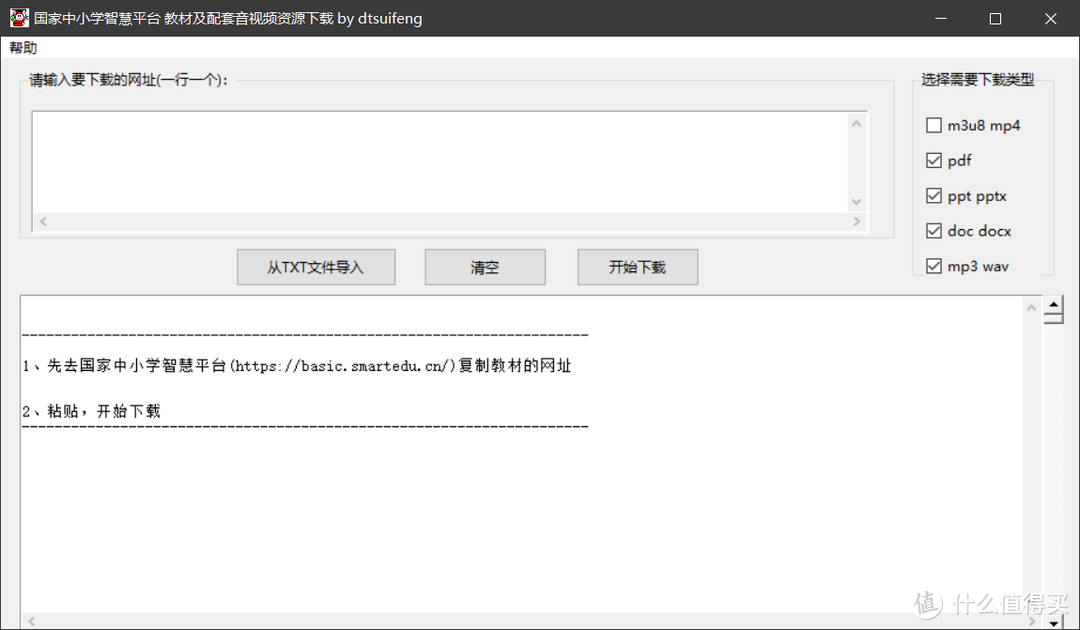The width and height of the screenshot is (1080, 630).
Task: Click the 选择需要下载类型 group label
Action: pyautogui.click(x=977, y=80)
